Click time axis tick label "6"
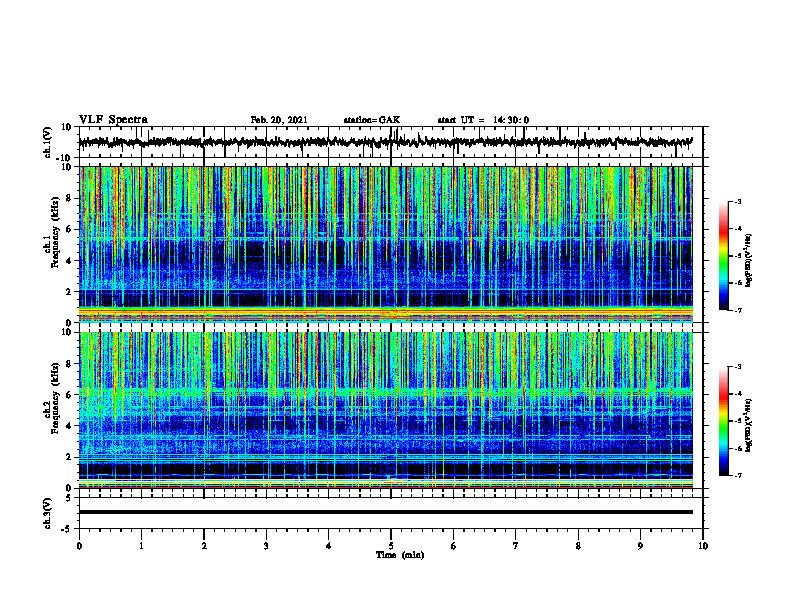 point(454,546)
